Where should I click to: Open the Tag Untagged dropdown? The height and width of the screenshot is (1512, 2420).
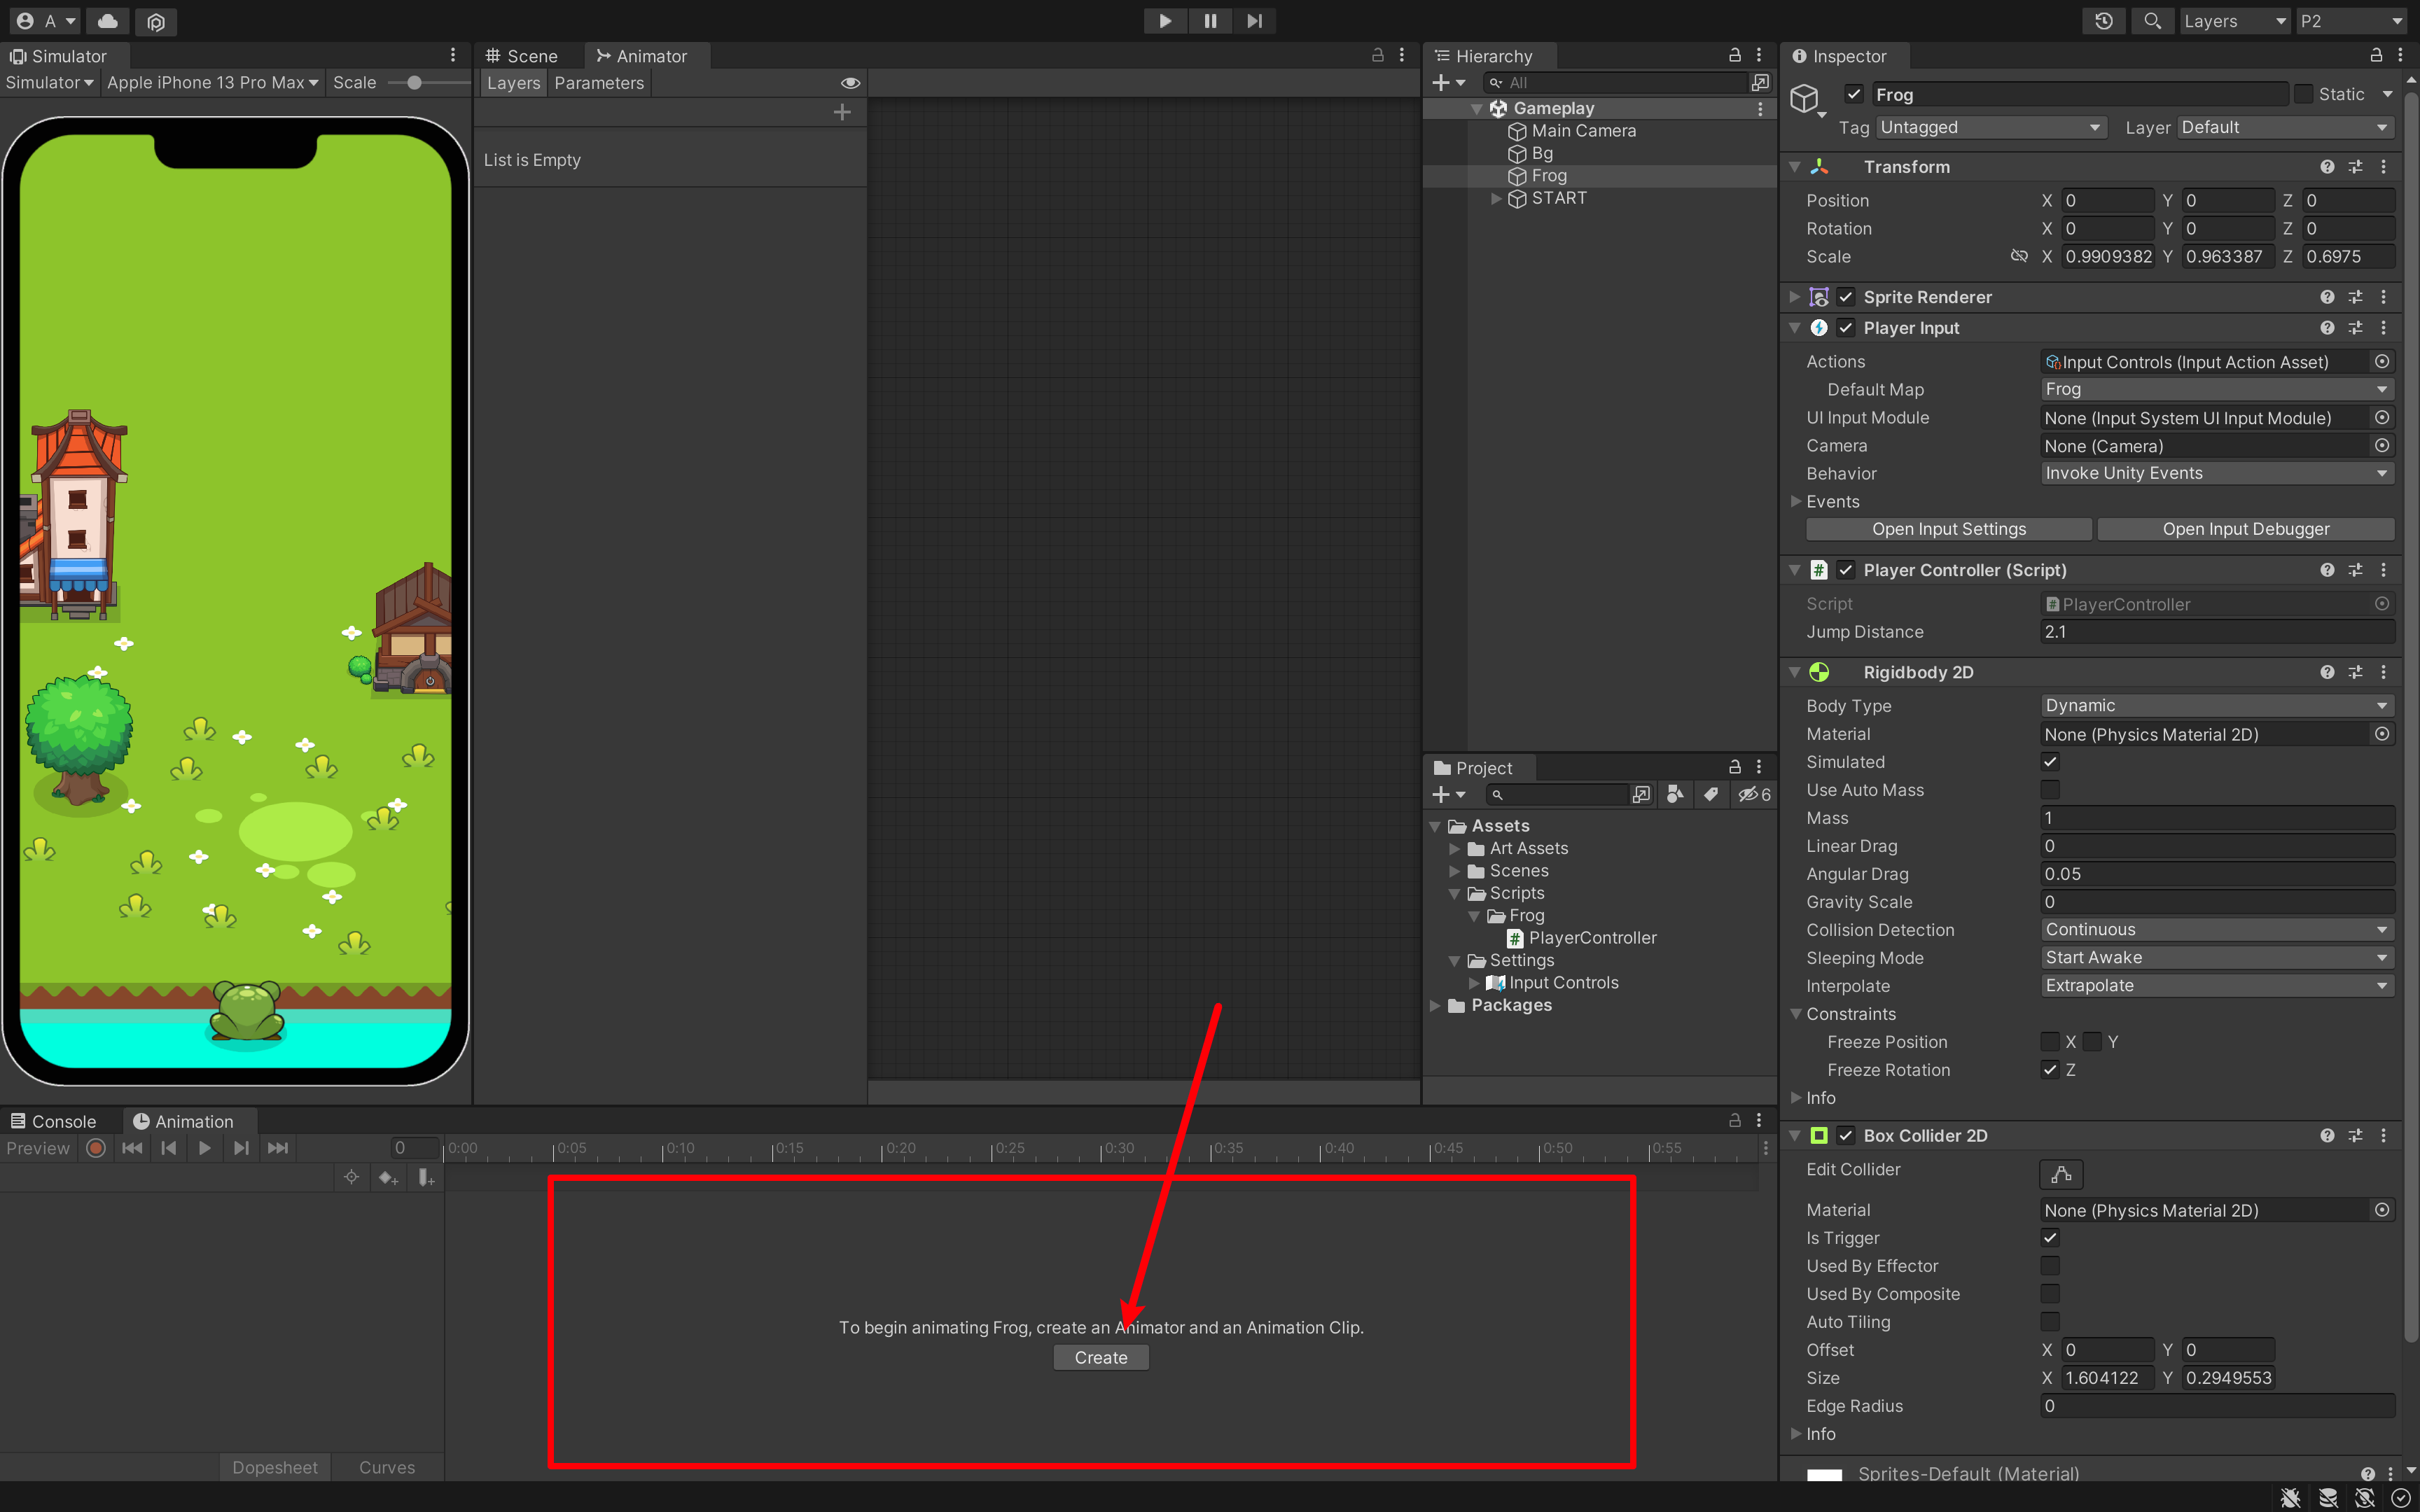click(x=1990, y=127)
